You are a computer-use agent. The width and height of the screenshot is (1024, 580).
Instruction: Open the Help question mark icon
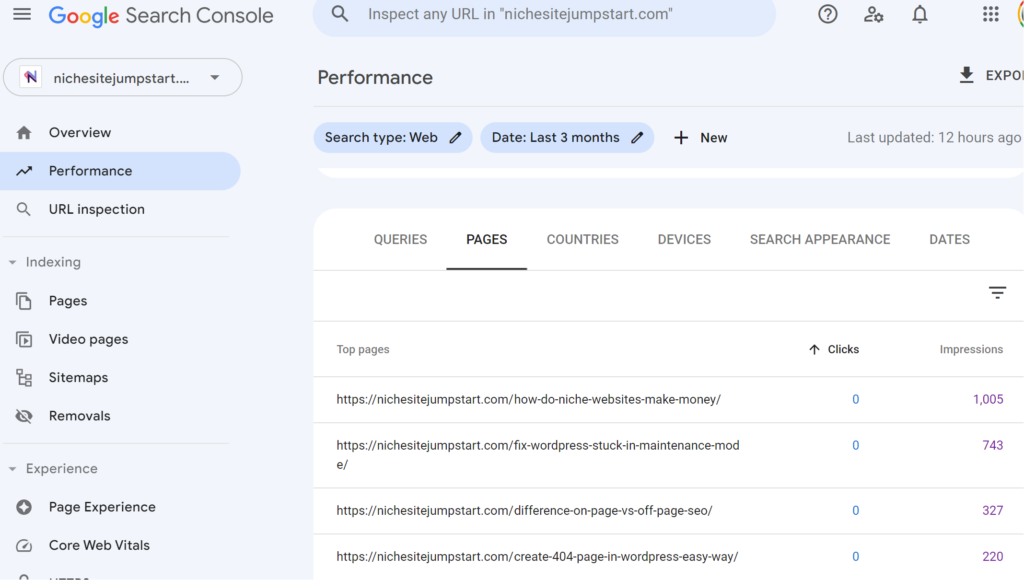point(827,14)
